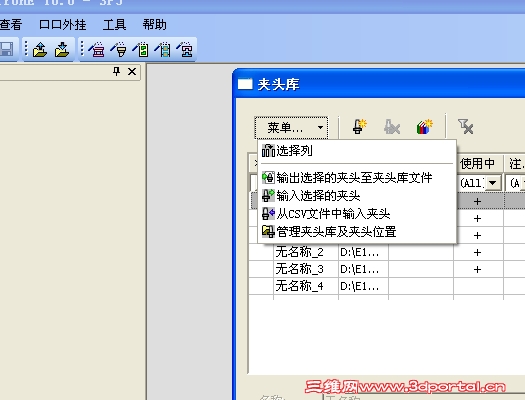Select the 无名称_3 row name

pyautogui.click(x=299, y=269)
